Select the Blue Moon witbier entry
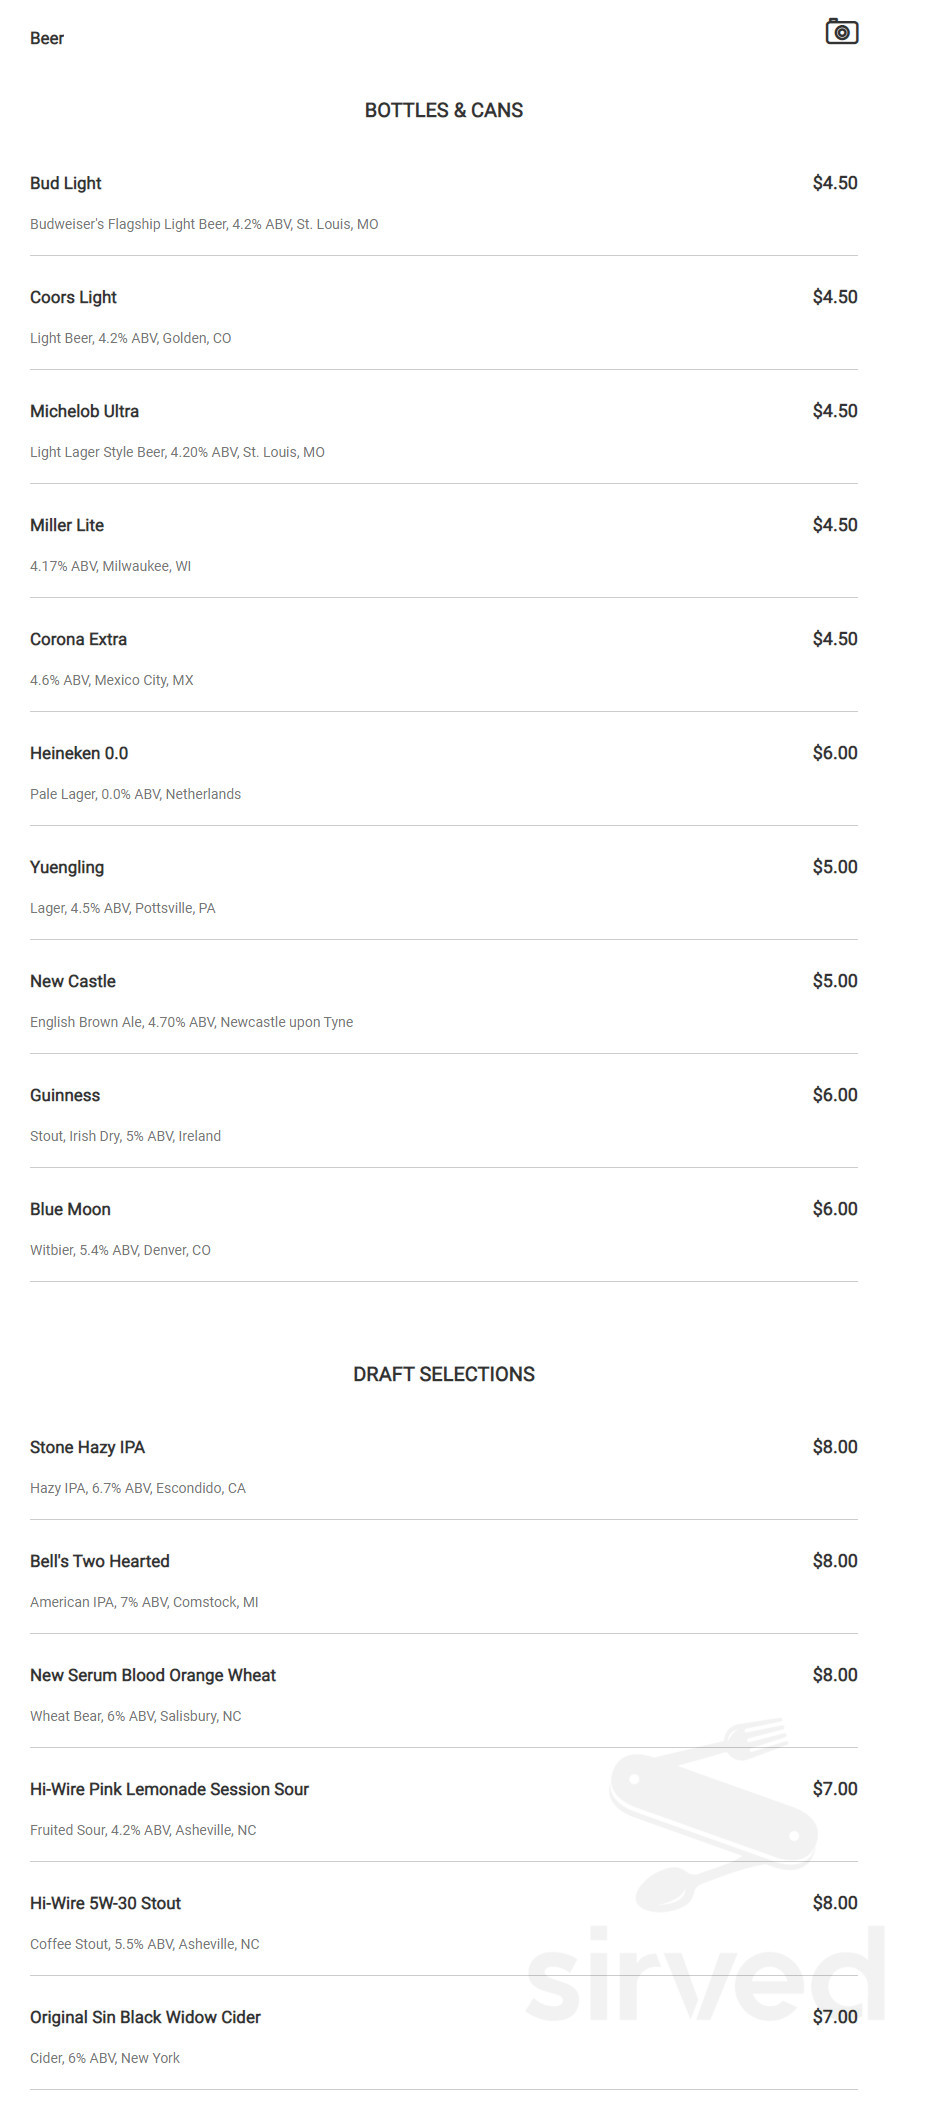Image resolution: width=944 pixels, height=2105 pixels. [x=70, y=1209]
